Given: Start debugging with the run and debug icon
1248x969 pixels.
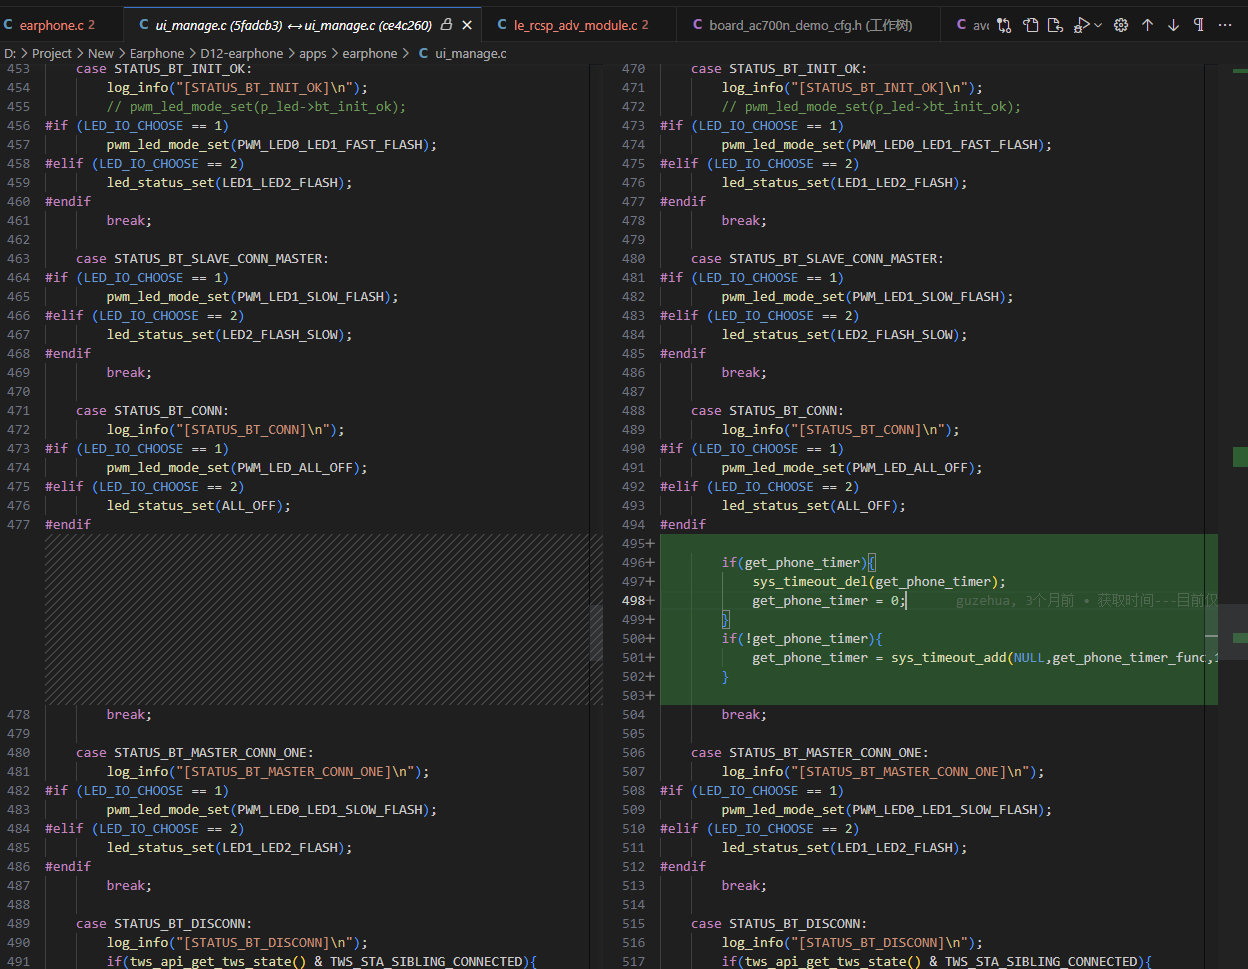Looking at the screenshot, I should [x=1081, y=25].
